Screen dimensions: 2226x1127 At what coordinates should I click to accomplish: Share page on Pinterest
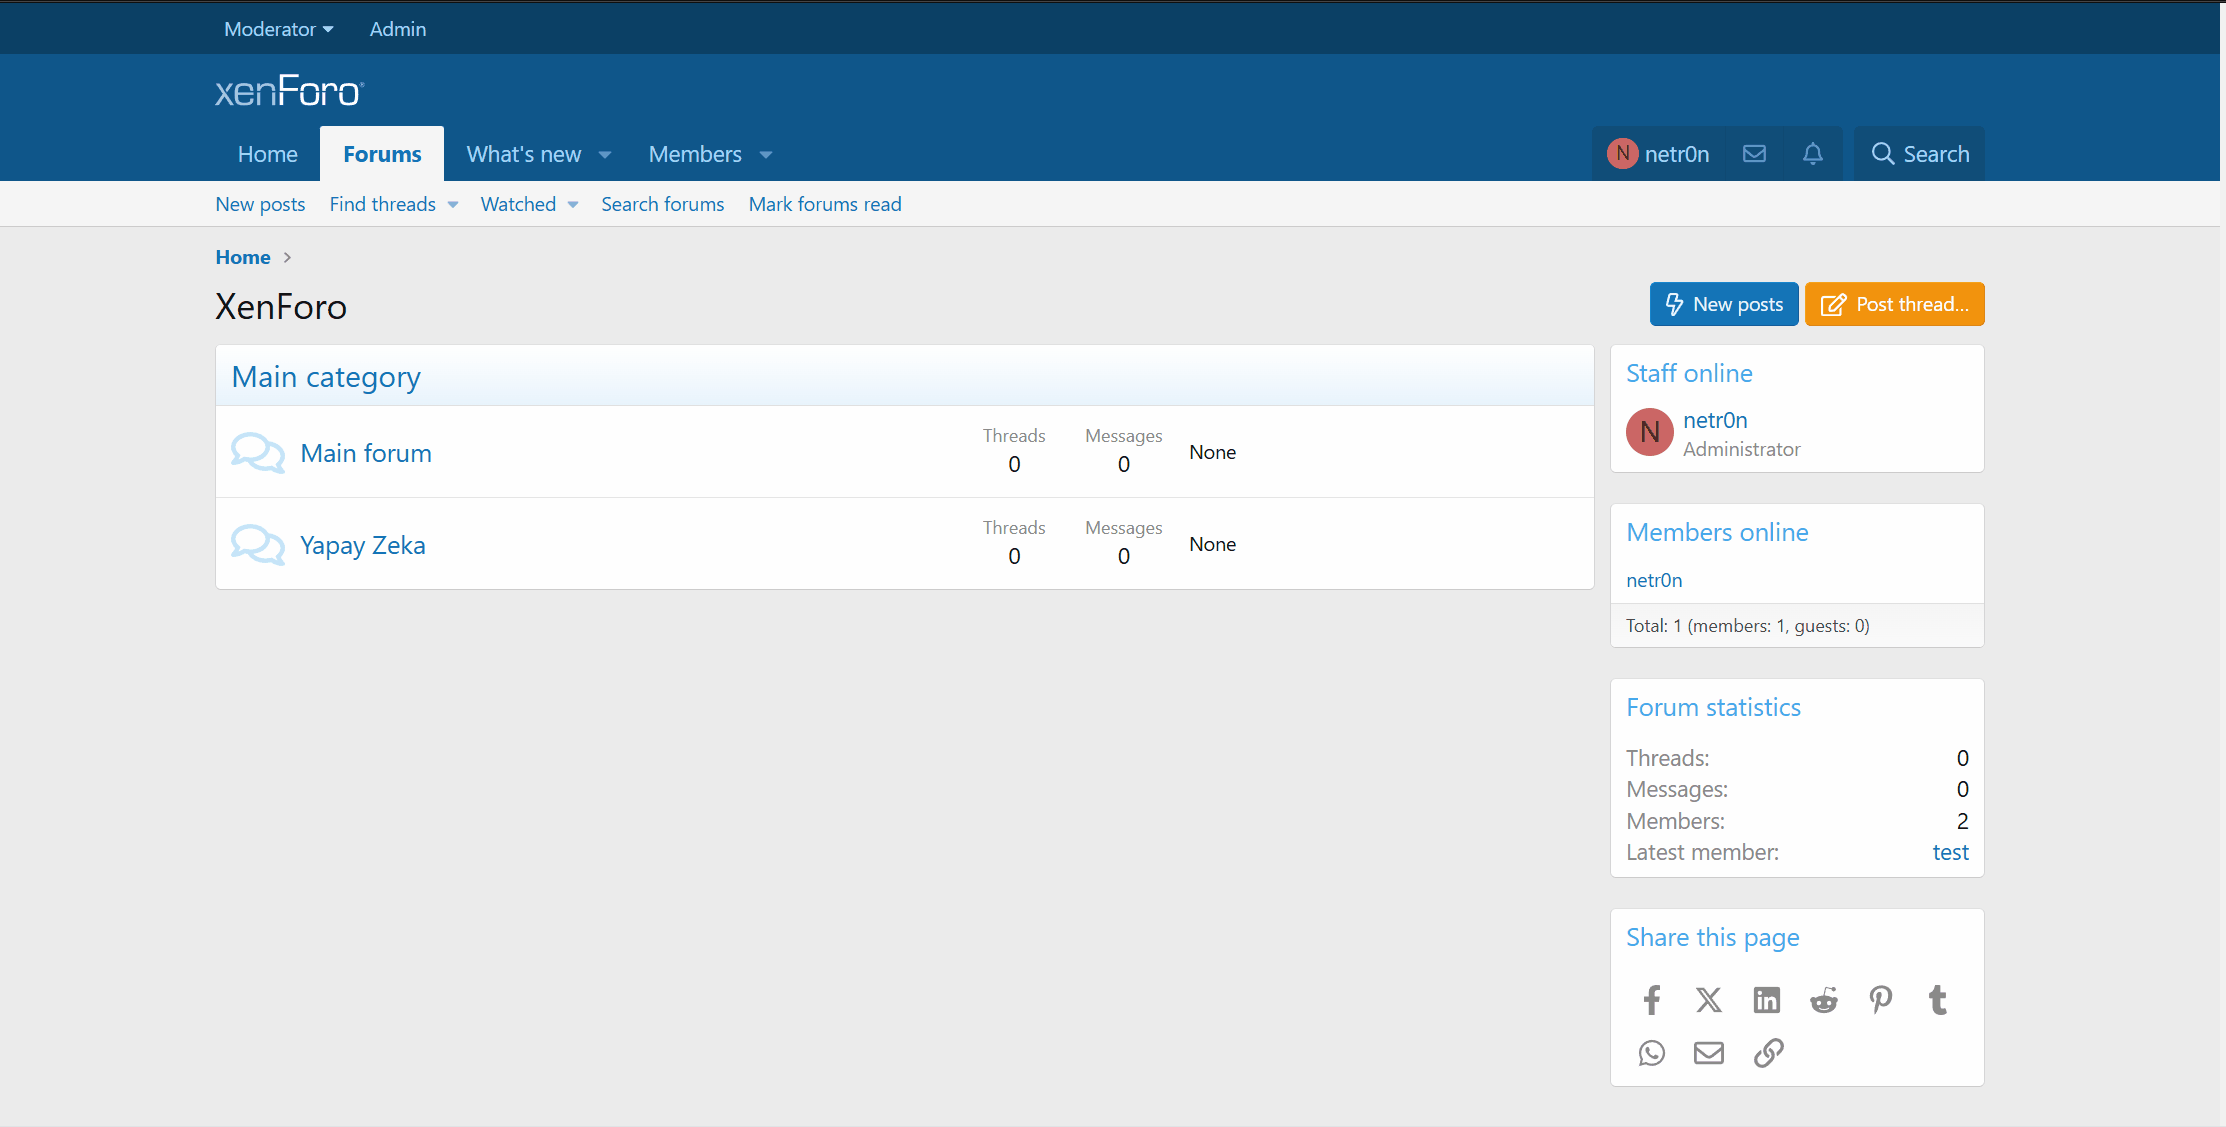[x=1881, y=1000]
